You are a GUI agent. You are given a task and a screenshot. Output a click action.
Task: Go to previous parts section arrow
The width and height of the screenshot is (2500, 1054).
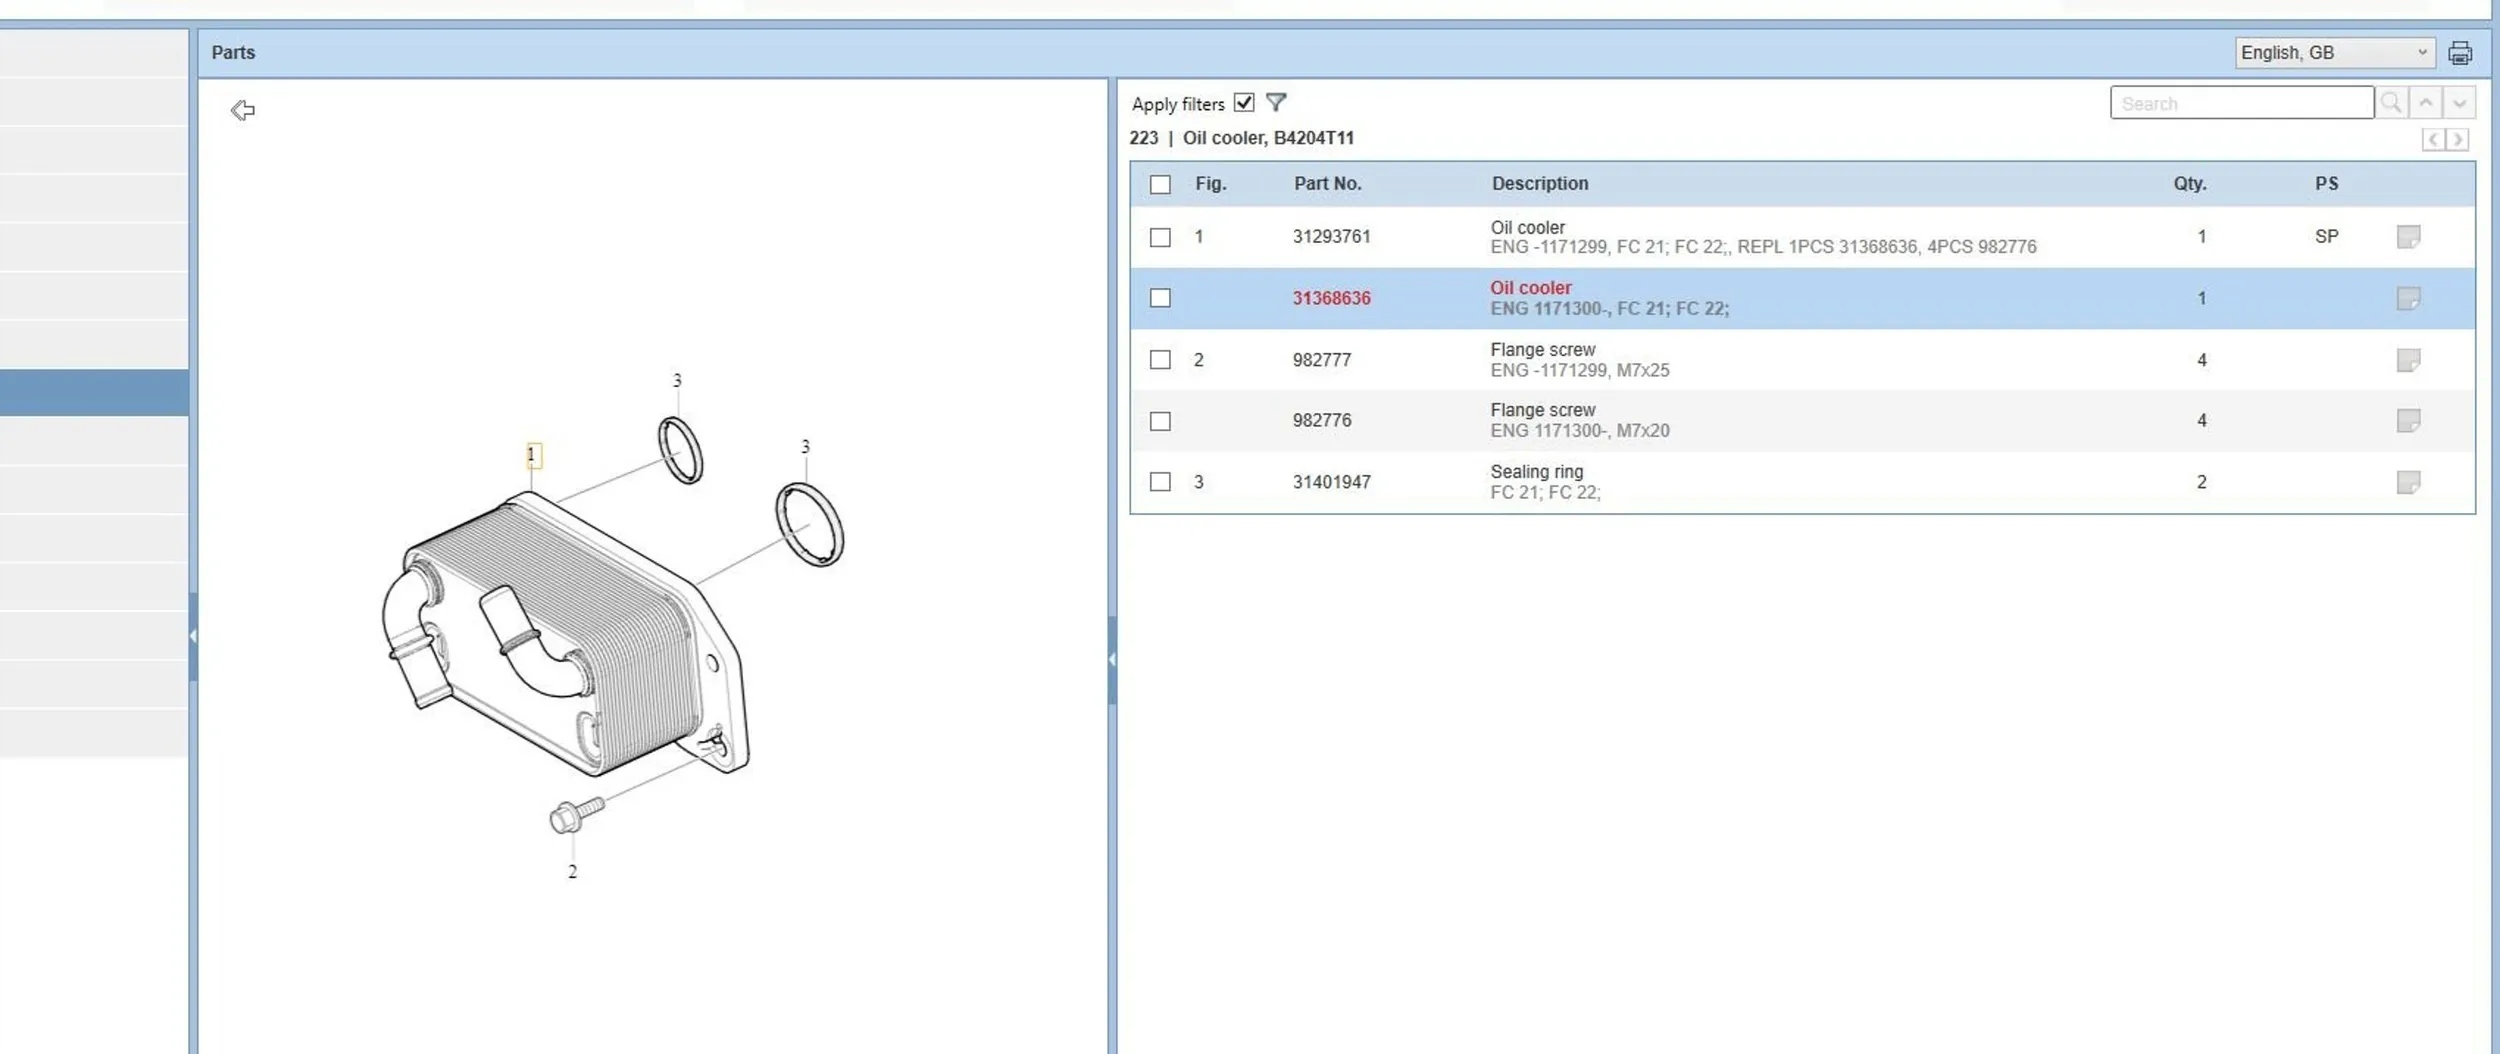tap(2433, 139)
